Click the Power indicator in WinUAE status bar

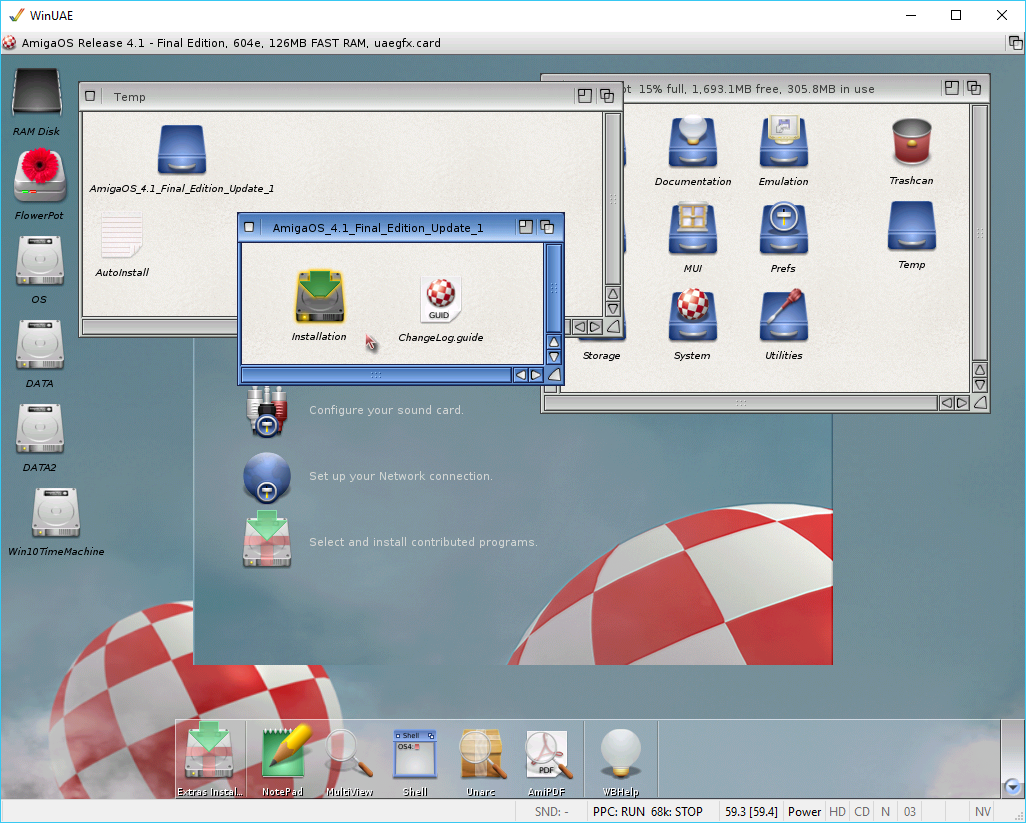click(x=804, y=811)
